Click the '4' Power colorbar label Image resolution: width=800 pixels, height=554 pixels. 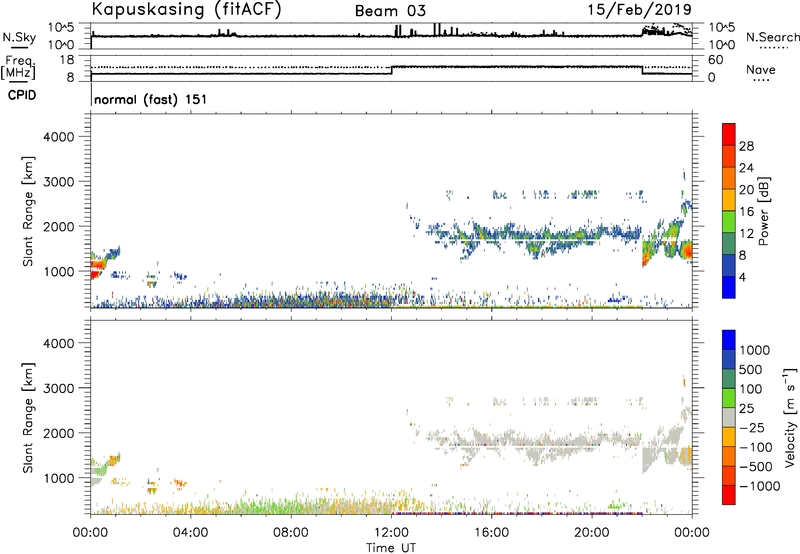click(x=742, y=278)
